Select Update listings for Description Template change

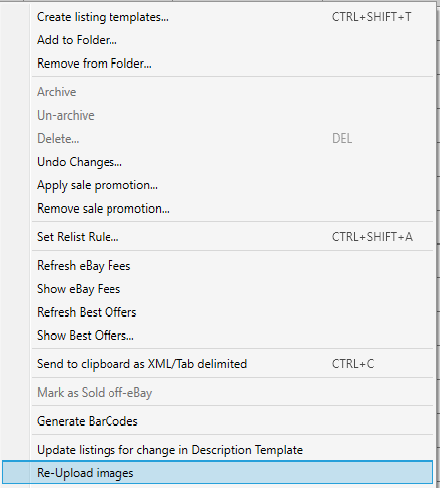(x=217, y=450)
